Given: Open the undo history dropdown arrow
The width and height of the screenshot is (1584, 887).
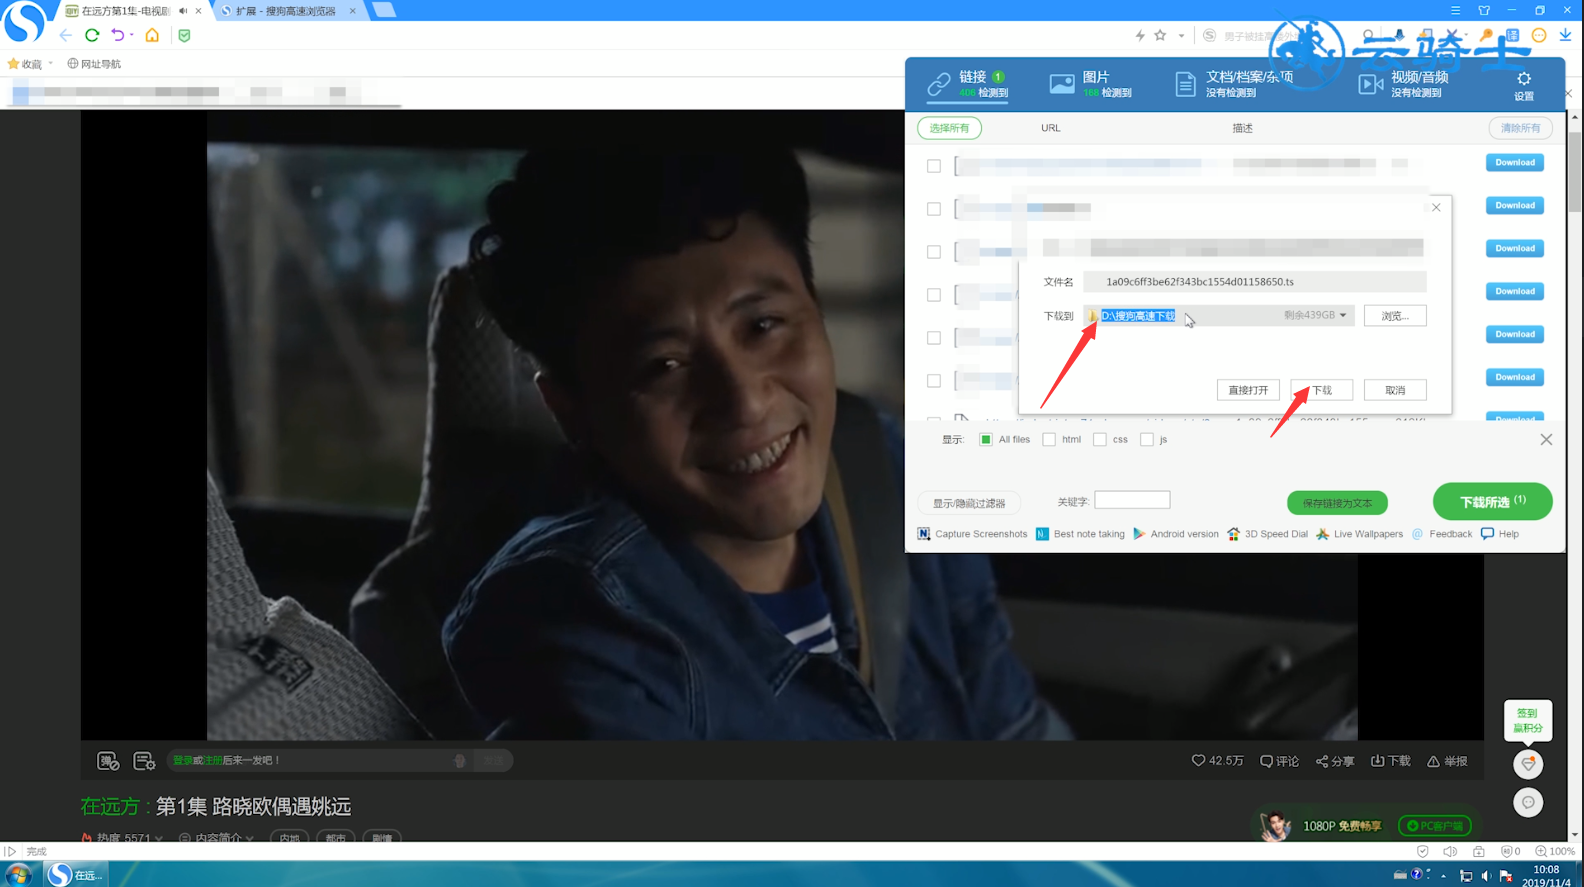Looking at the screenshot, I should (x=132, y=35).
